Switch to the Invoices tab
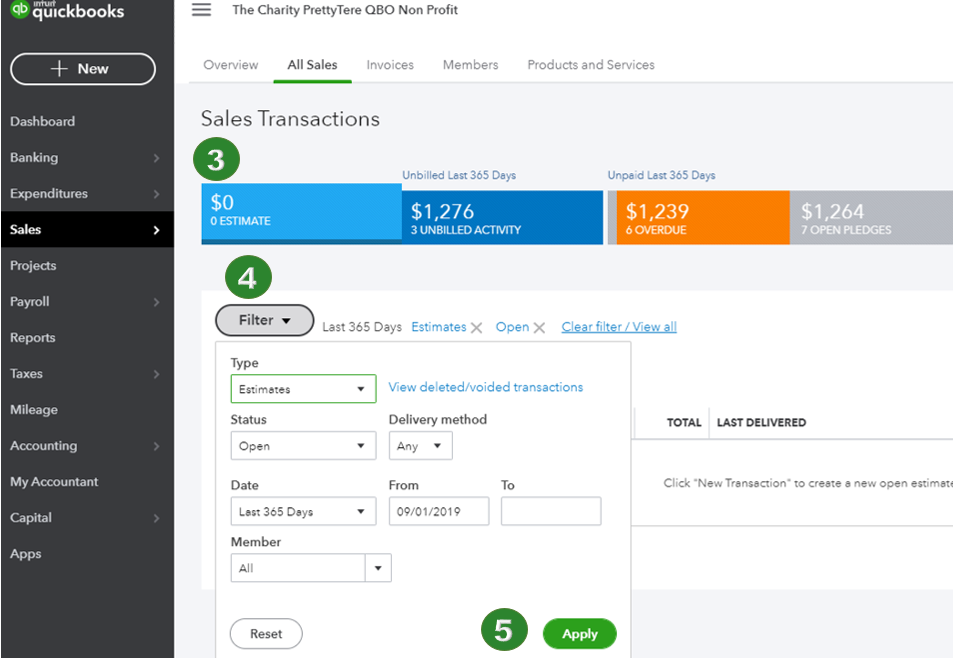 pyautogui.click(x=390, y=64)
